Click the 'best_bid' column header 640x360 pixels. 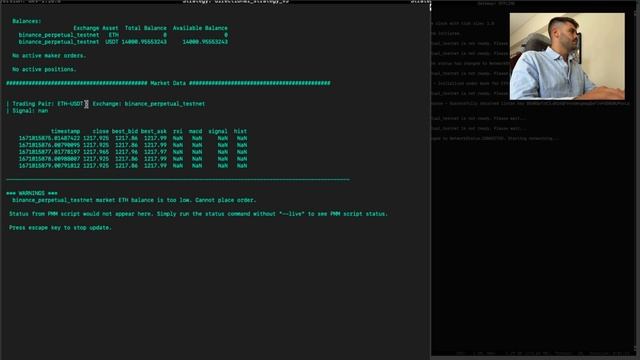pos(124,131)
